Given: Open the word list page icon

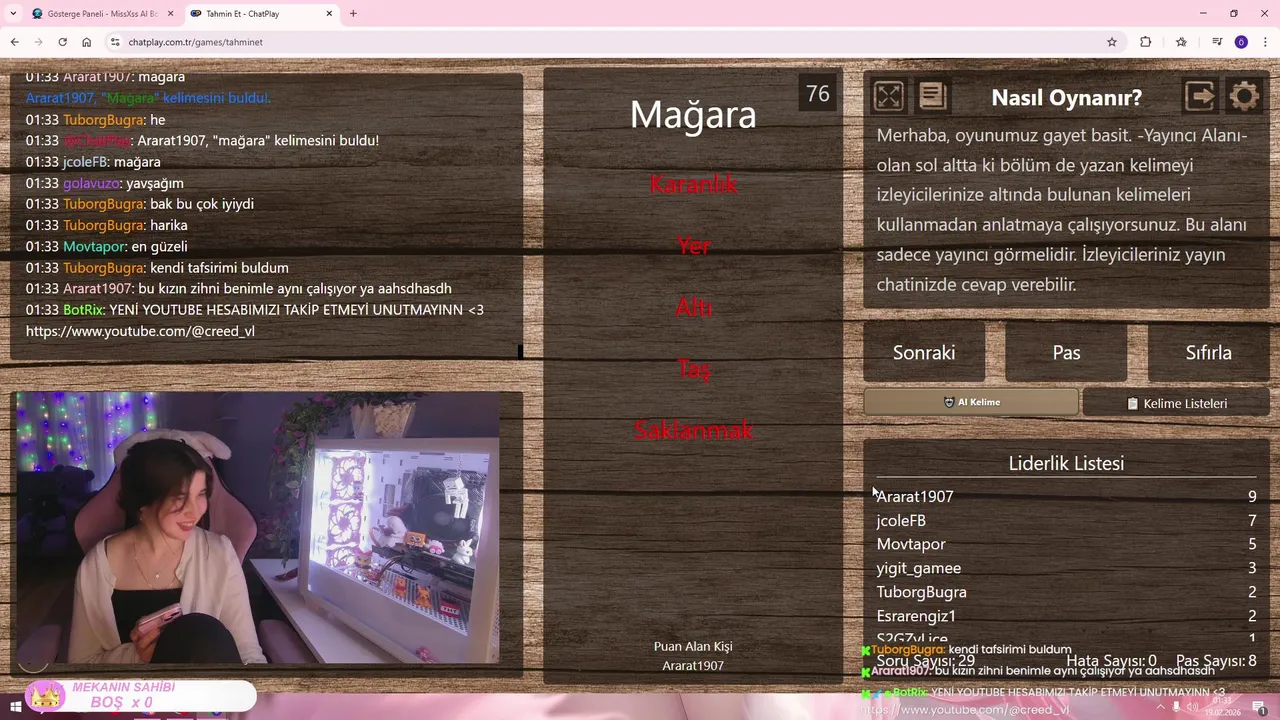Looking at the screenshot, I should 932,96.
